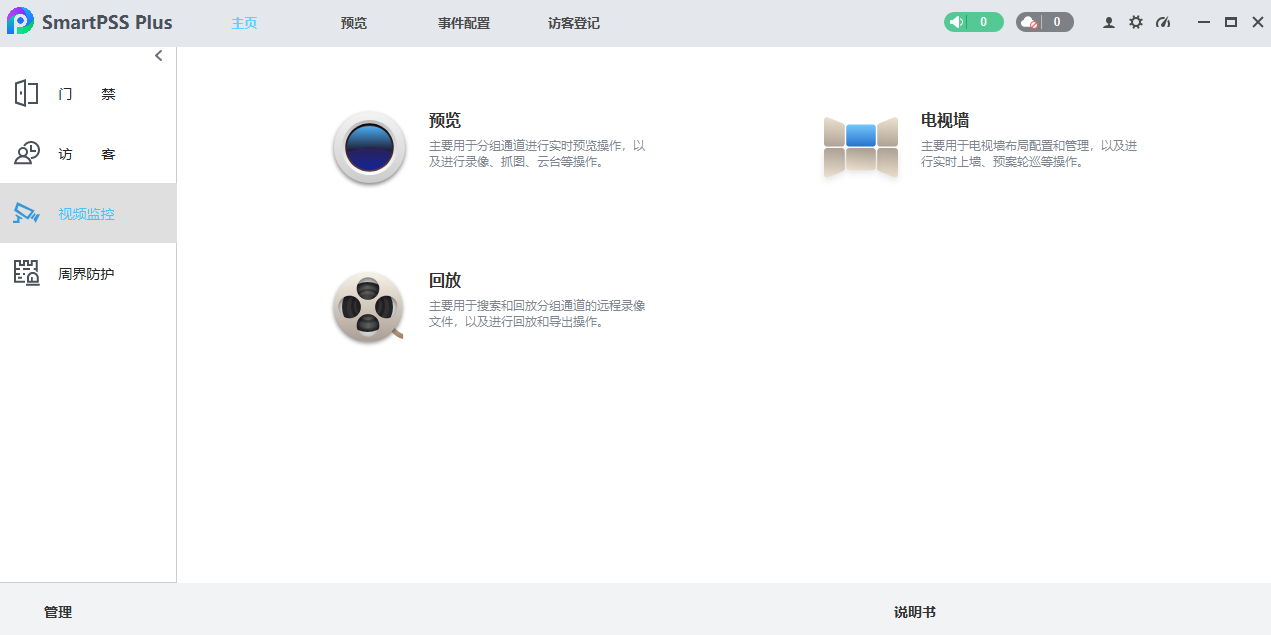The width and height of the screenshot is (1271, 635).
Task: Toggle the alarm sound speaker switch
Action: (x=956, y=21)
